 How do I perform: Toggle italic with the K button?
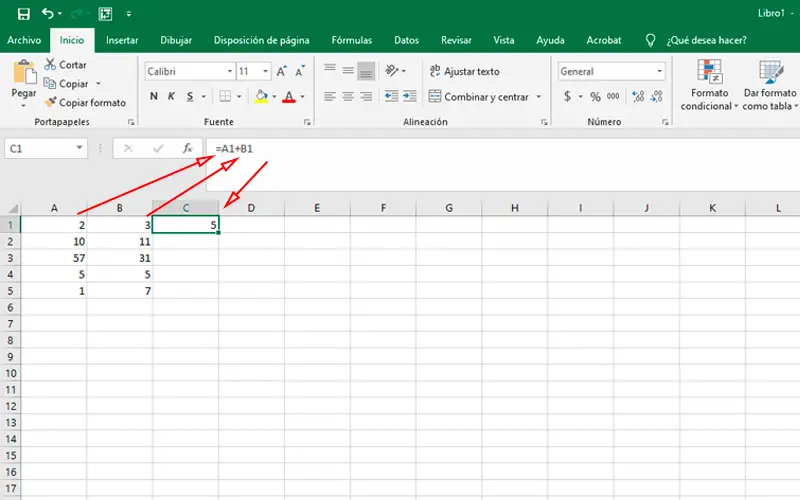pyautogui.click(x=171, y=96)
